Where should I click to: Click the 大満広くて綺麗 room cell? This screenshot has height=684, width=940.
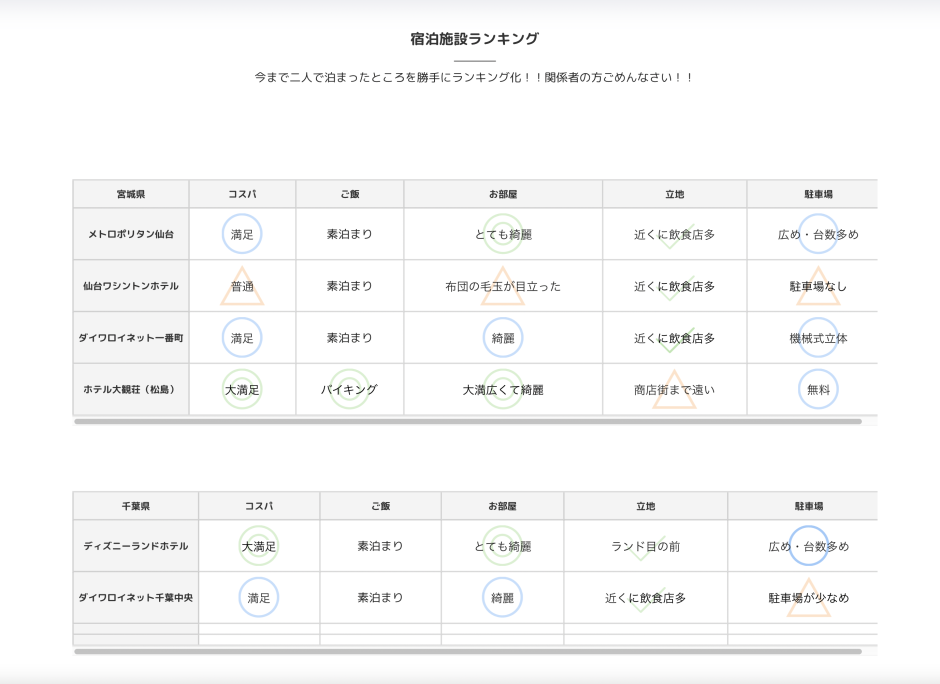point(503,390)
